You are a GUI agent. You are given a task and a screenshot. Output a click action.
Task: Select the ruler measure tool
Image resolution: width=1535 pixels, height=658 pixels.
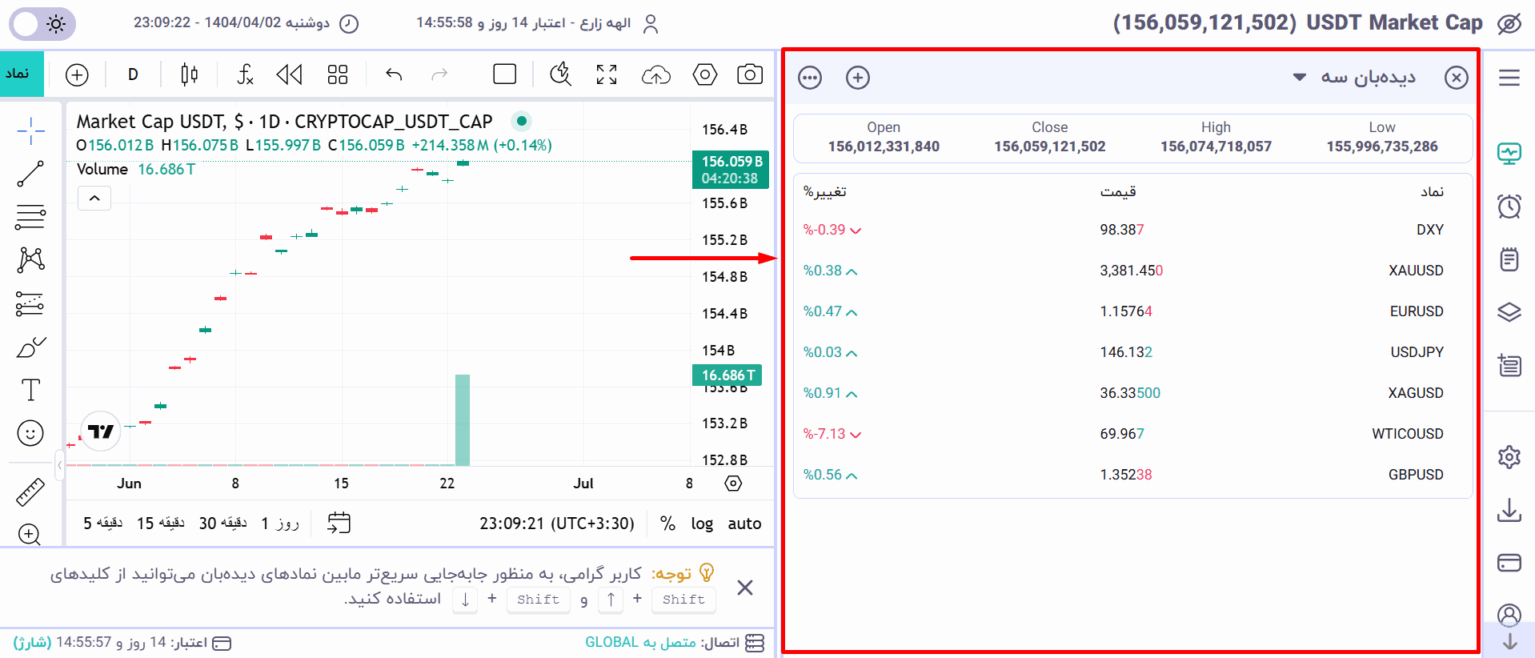(31, 492)
